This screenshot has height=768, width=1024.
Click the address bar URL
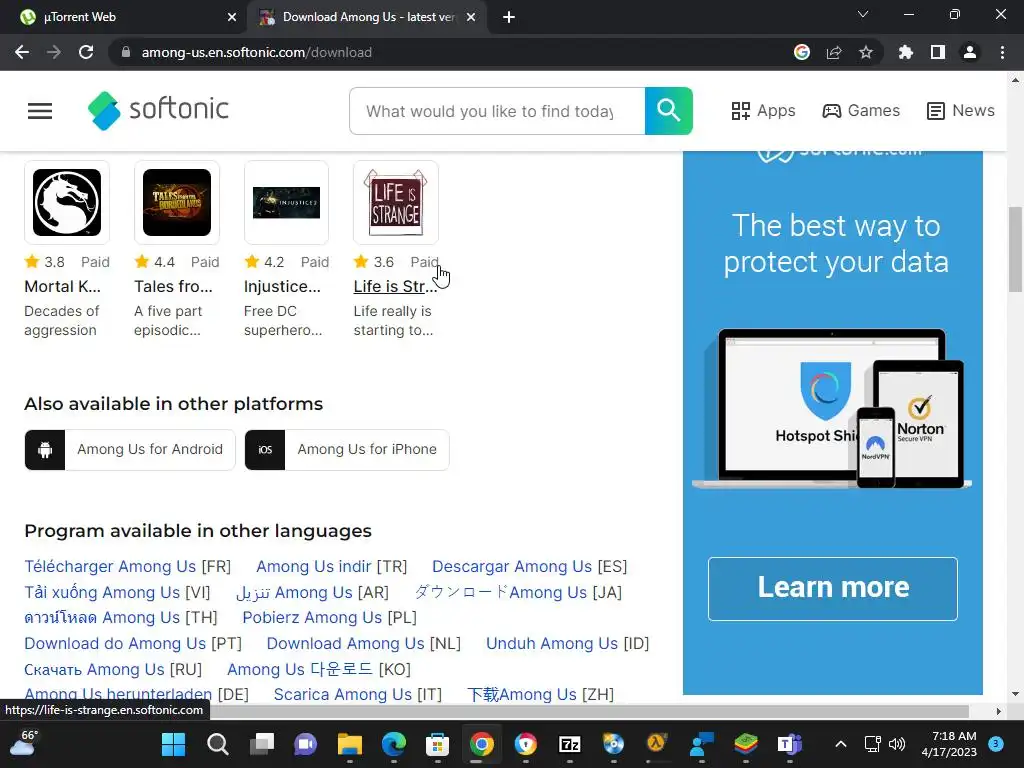(256, 52)
